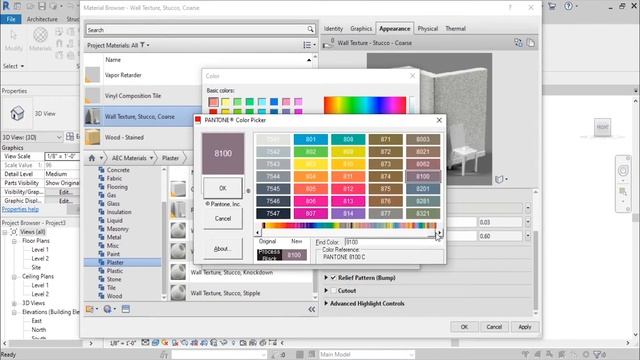Switch to the Graphics tab
Image resolution: width=640 pixels, height=360 pixels.
point(361,29)
